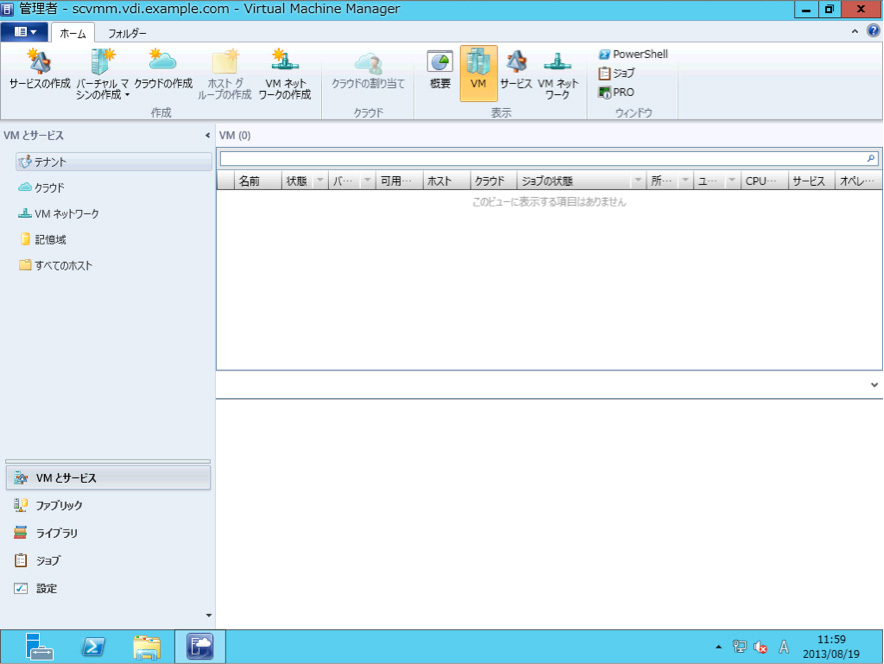Click Create Host Group (ホスト グループの作成) icon
The height and width of the screenshot is (664, 884).
[x=225, y=61]
